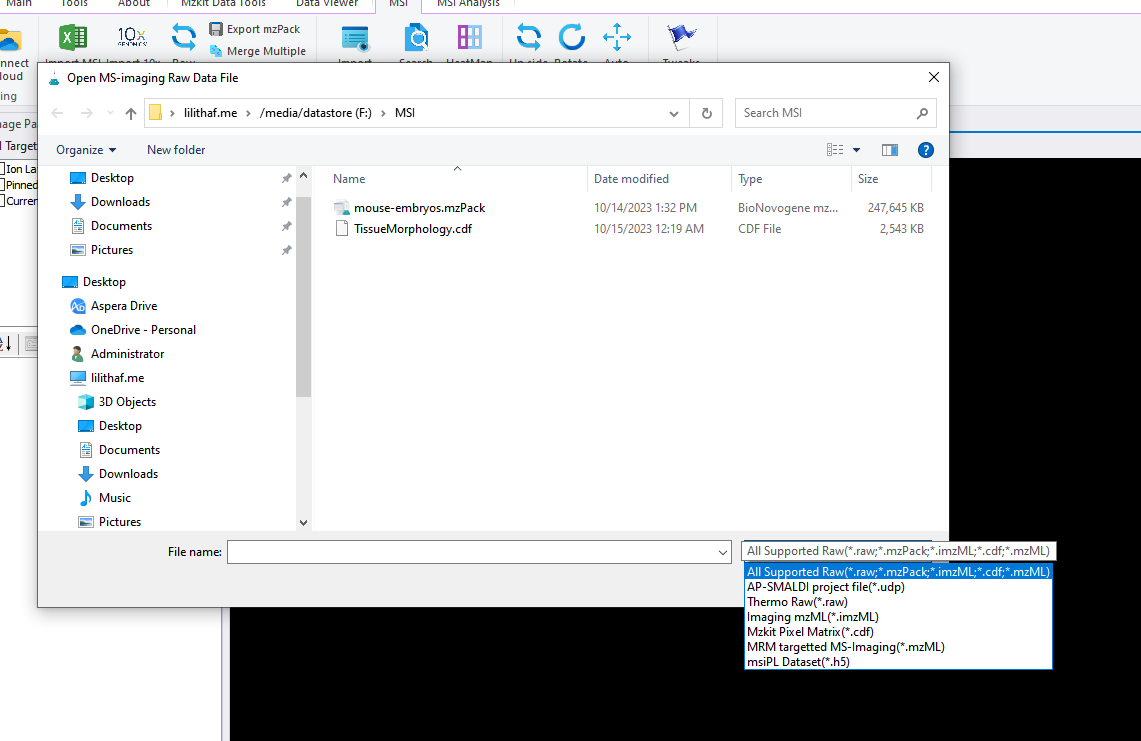Click the Auto arrows icon

[617, 38]
